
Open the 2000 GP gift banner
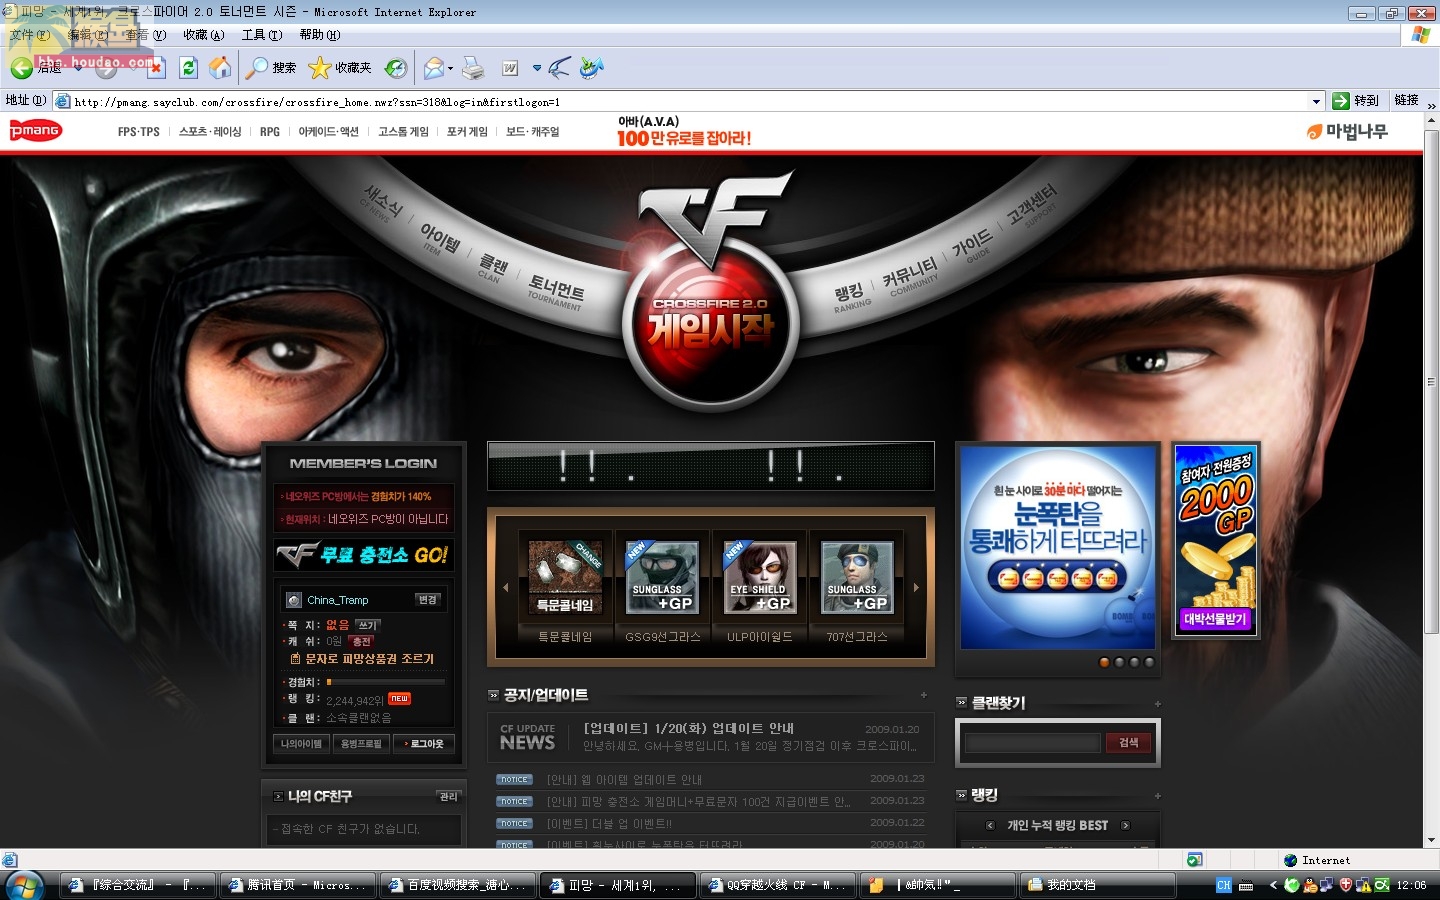pos(1216,540)
